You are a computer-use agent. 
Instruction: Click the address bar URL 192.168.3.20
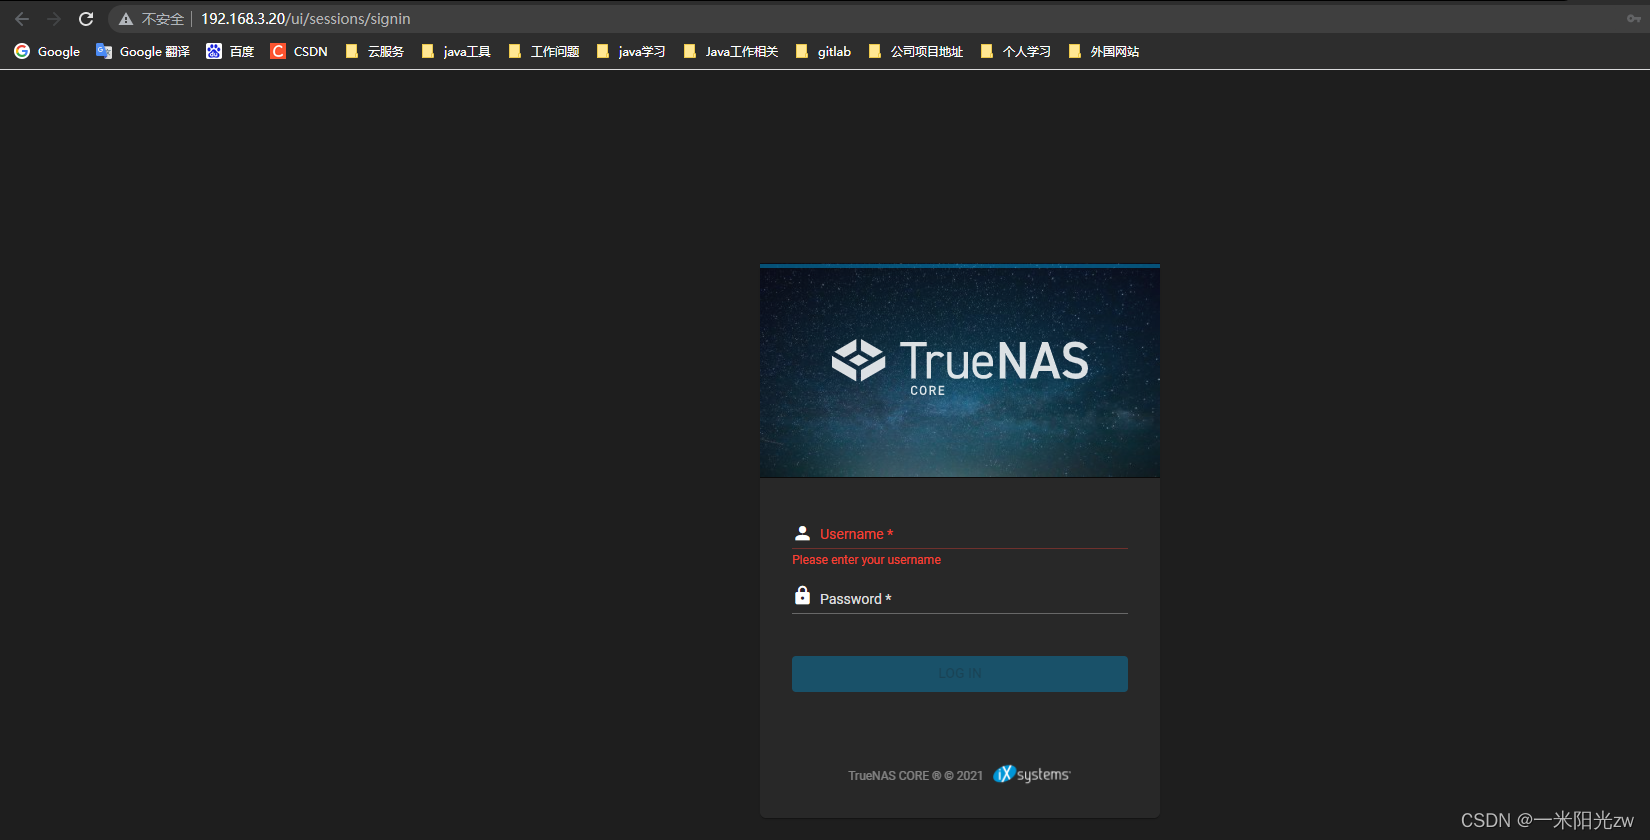coord(305,19)
